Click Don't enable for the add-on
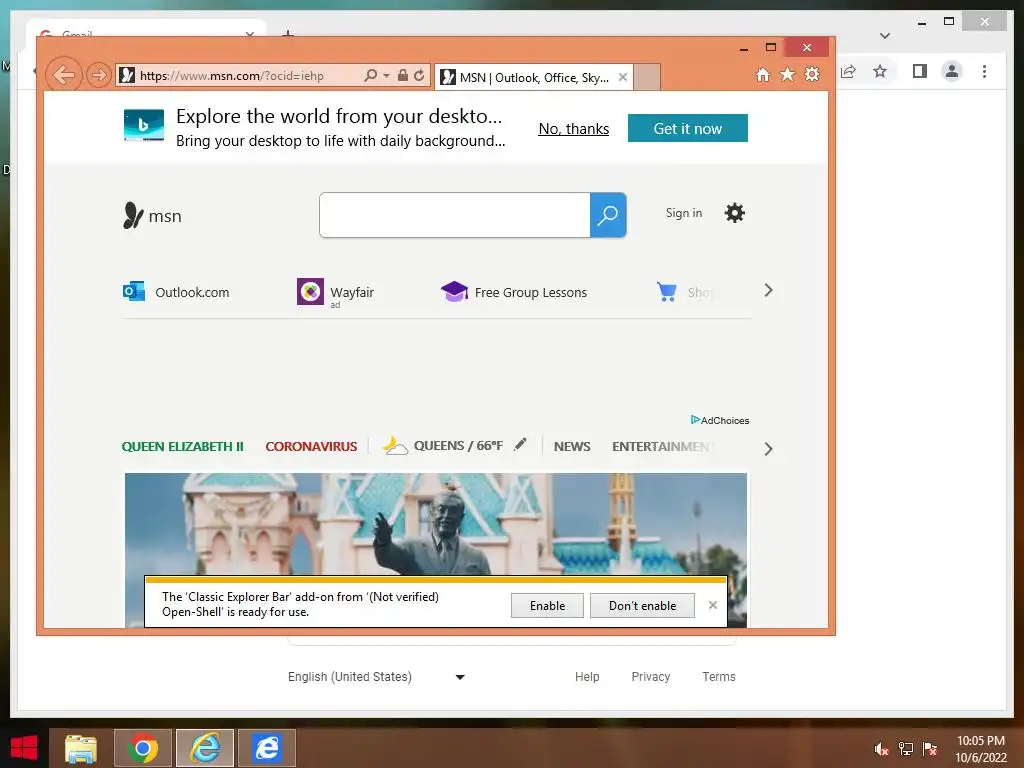 pyautogui.click(x=642, y=605)
